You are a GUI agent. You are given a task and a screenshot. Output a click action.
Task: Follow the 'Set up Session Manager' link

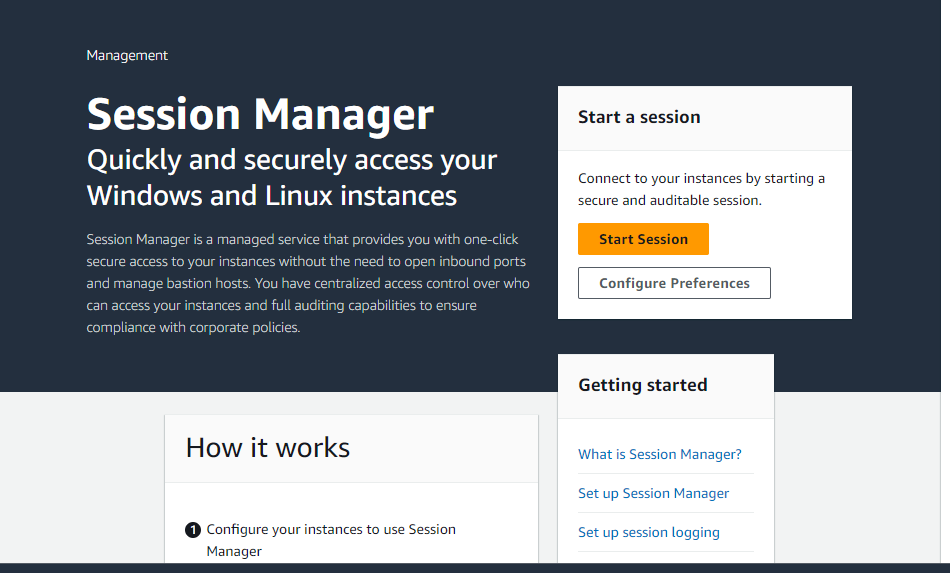(x=653, y=493)
